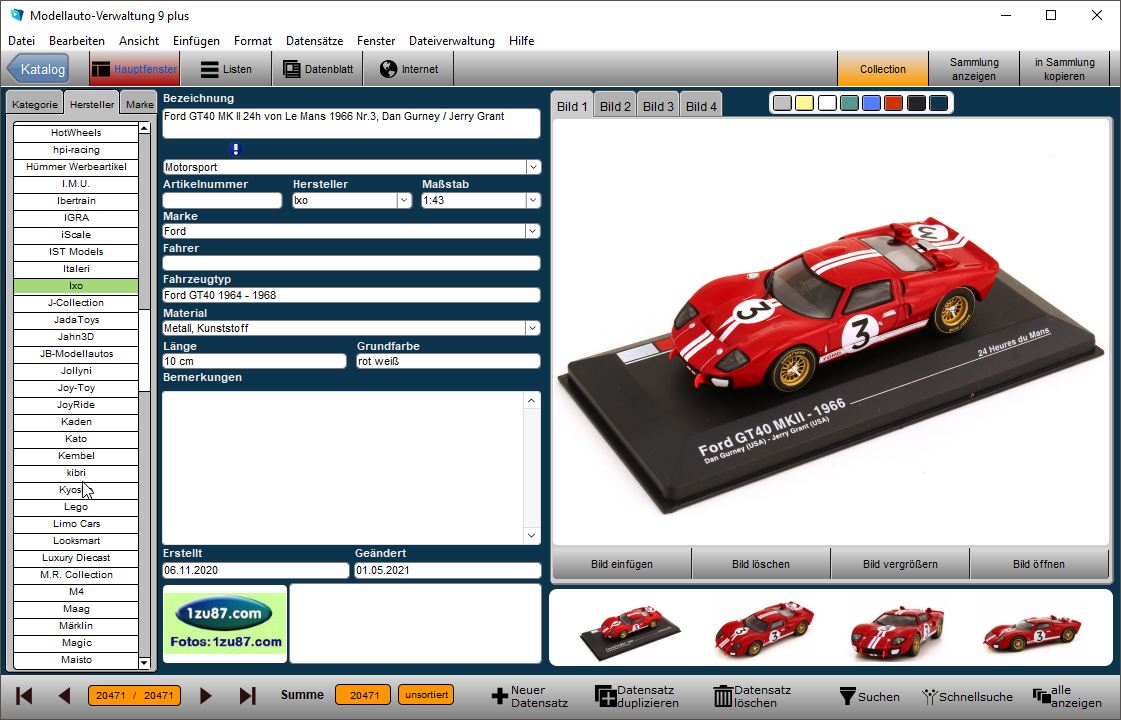Select Kyosho in the manufacturer list
Viewport: 1121px width, 720px height.
click(75, 490)
